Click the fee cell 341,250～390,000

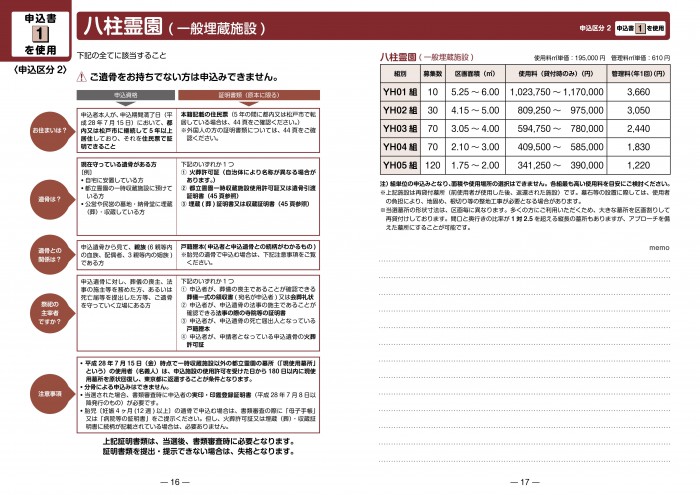tap(556, 165)
